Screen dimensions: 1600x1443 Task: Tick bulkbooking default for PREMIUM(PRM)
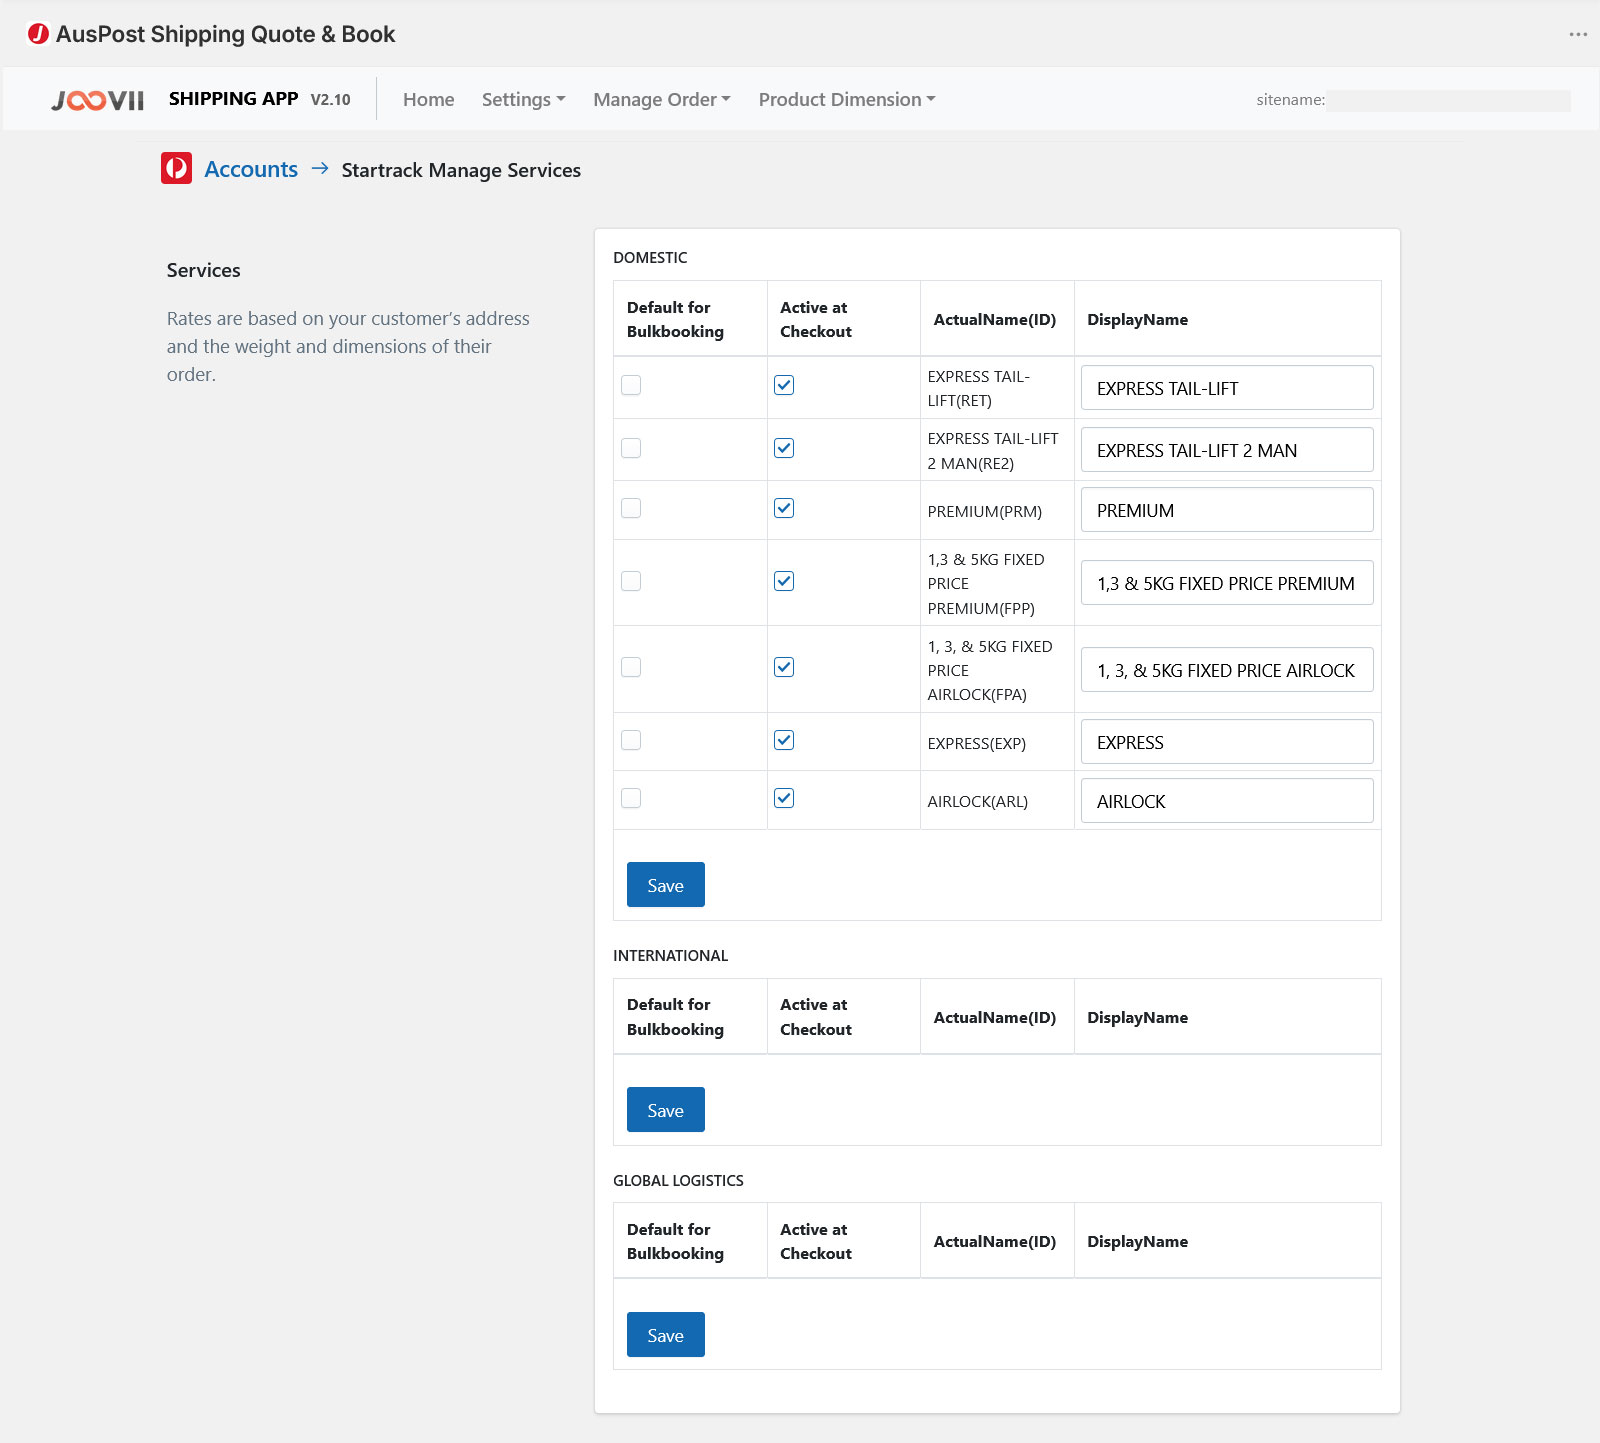[631, 508]
